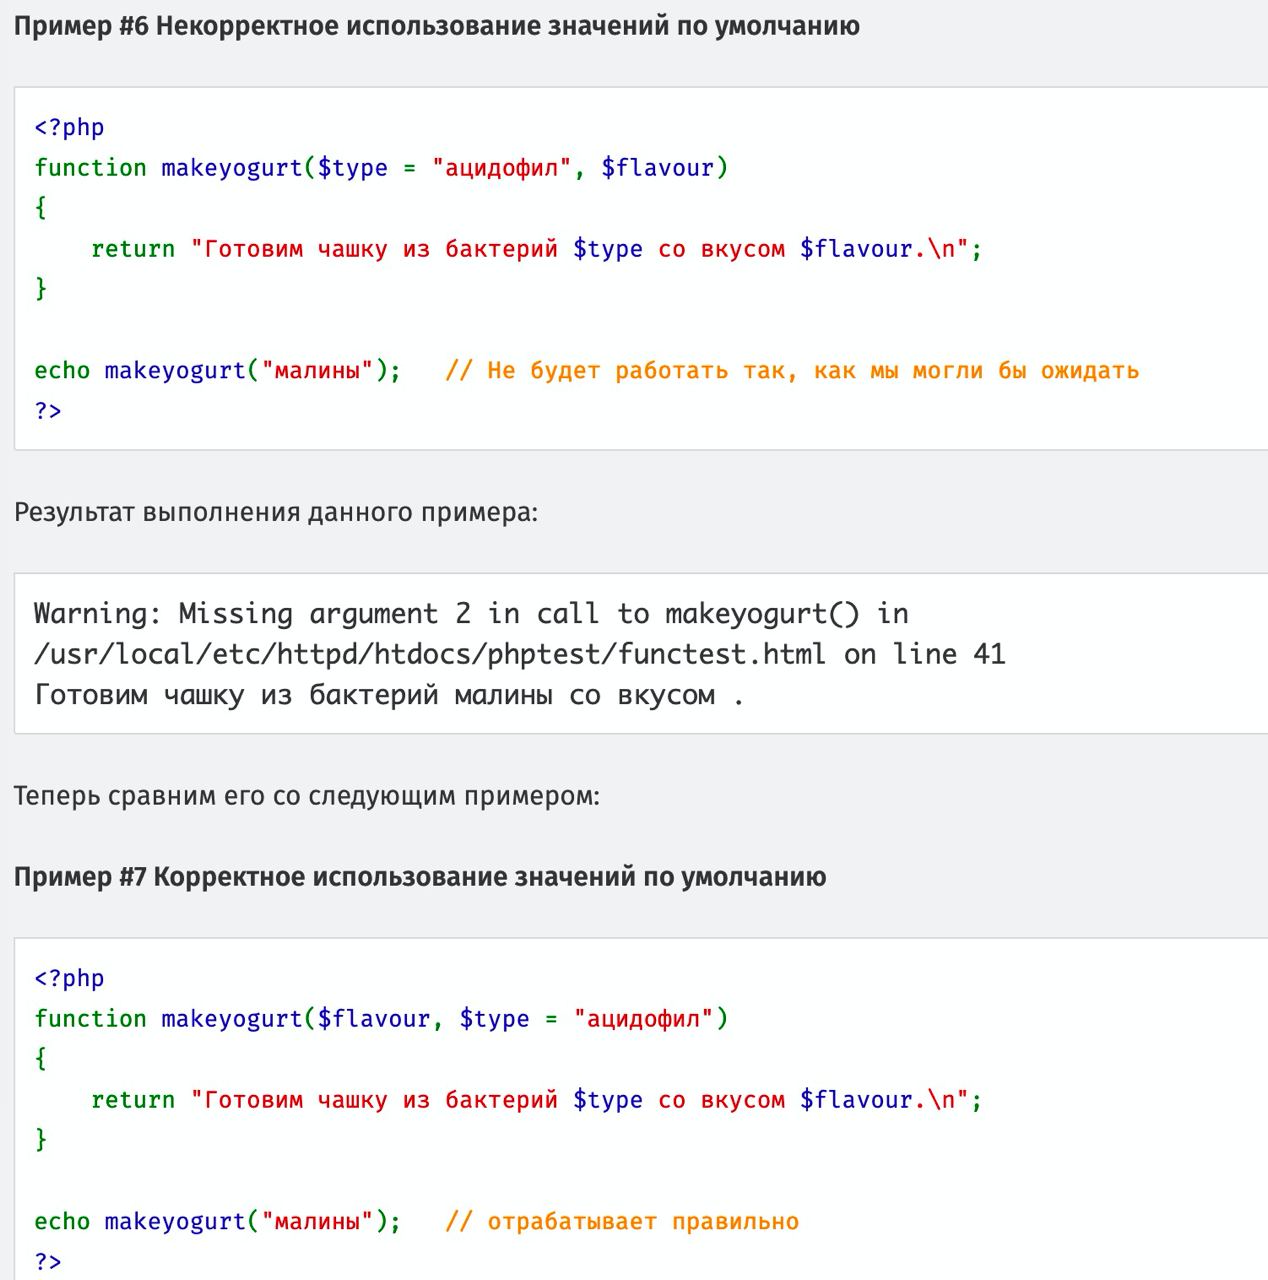
Task: Click the "ацидофил" string in Example 7 signature
Action: (643, 1019)
